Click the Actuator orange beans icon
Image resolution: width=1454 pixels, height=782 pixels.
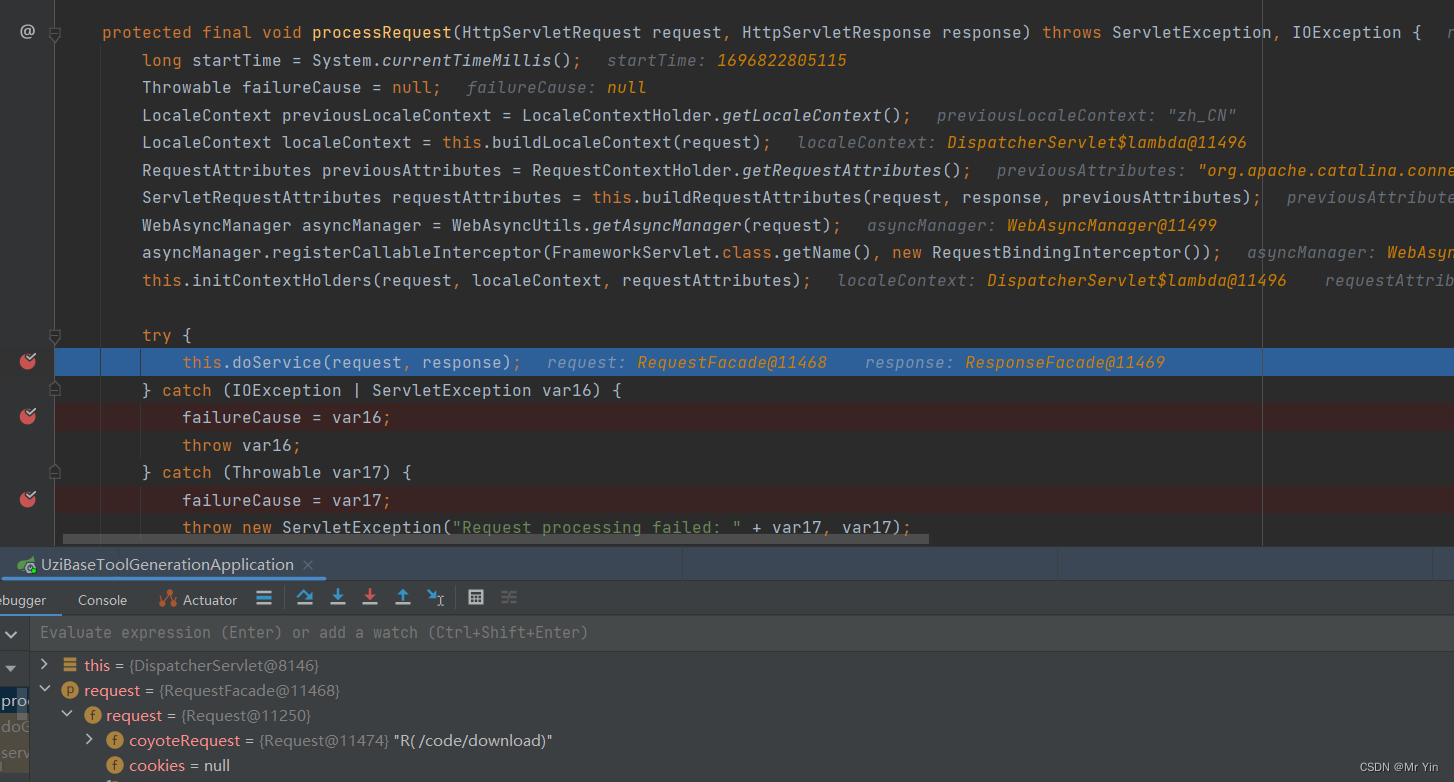click(167, 598)
